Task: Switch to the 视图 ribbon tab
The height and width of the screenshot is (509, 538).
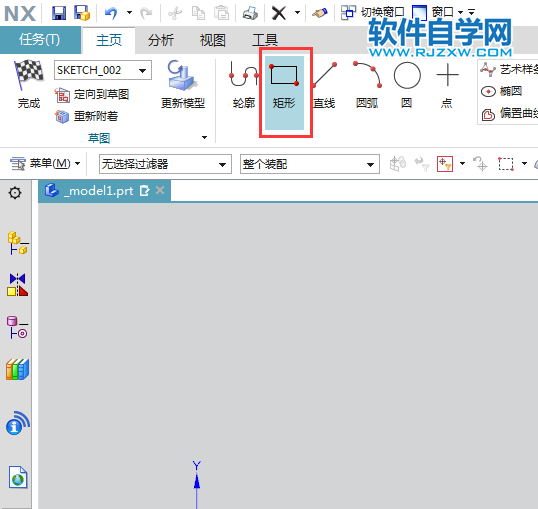Action: [213, 40]
